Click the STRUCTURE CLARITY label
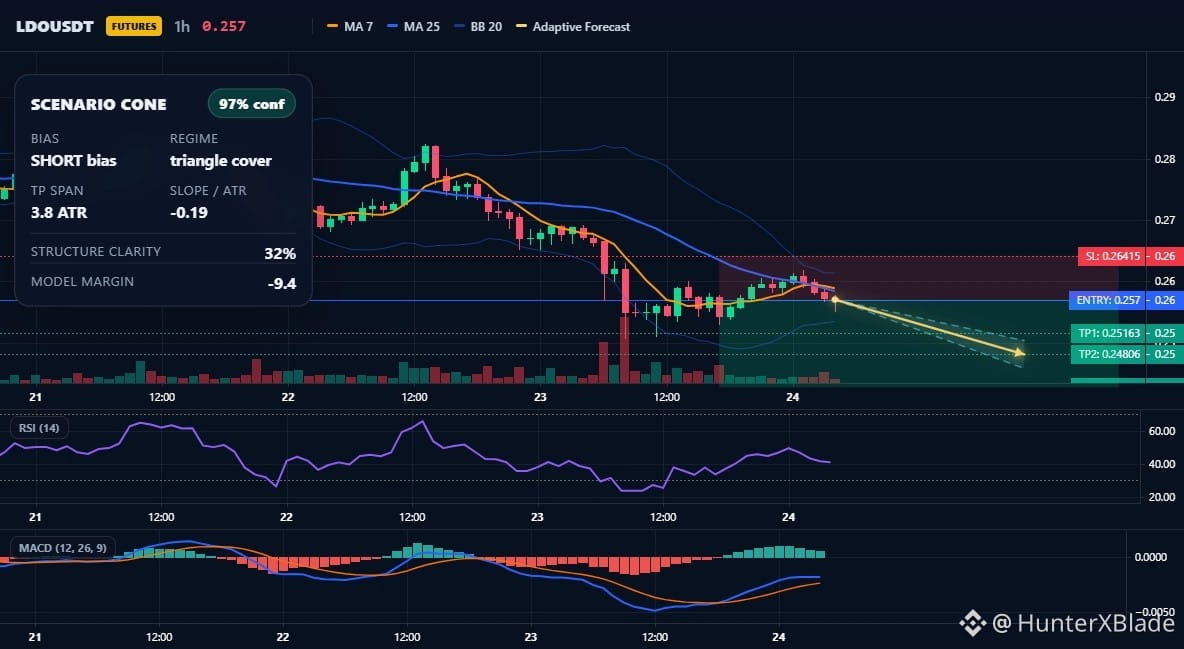Screen dimensions: 1184x649 (96, 252)
